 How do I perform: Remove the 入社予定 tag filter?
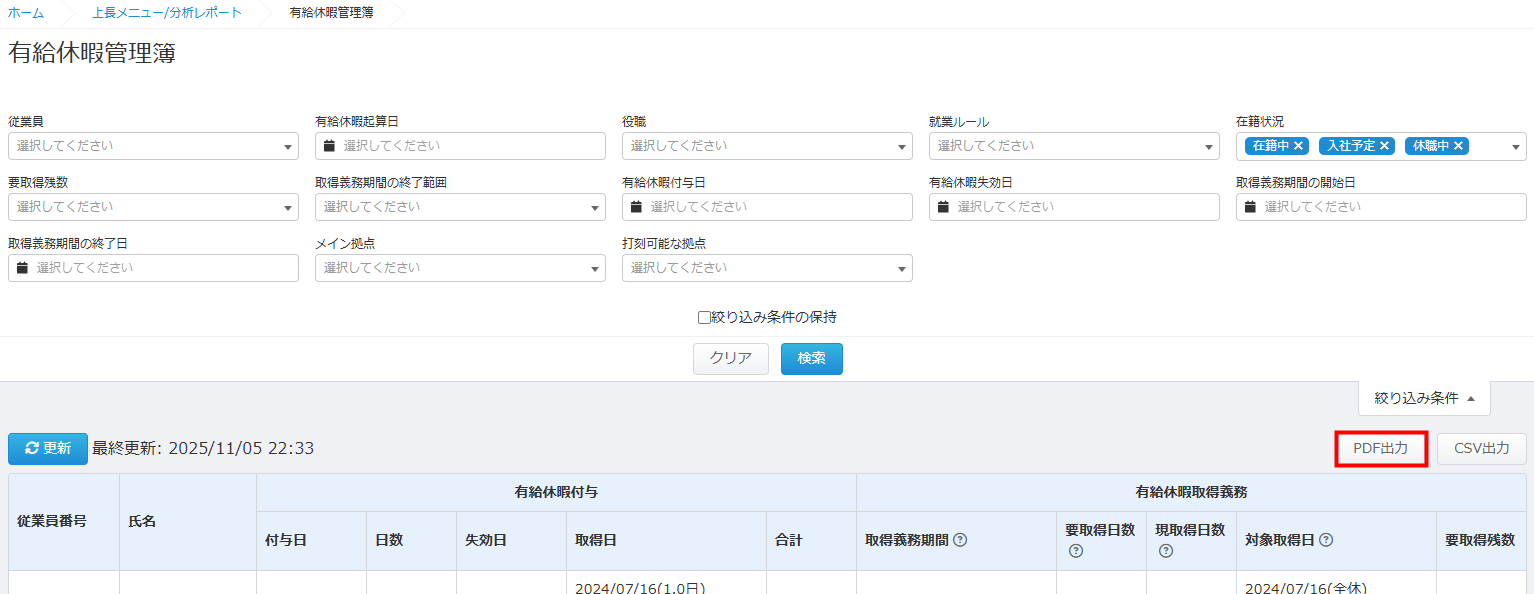[1384, 146]
